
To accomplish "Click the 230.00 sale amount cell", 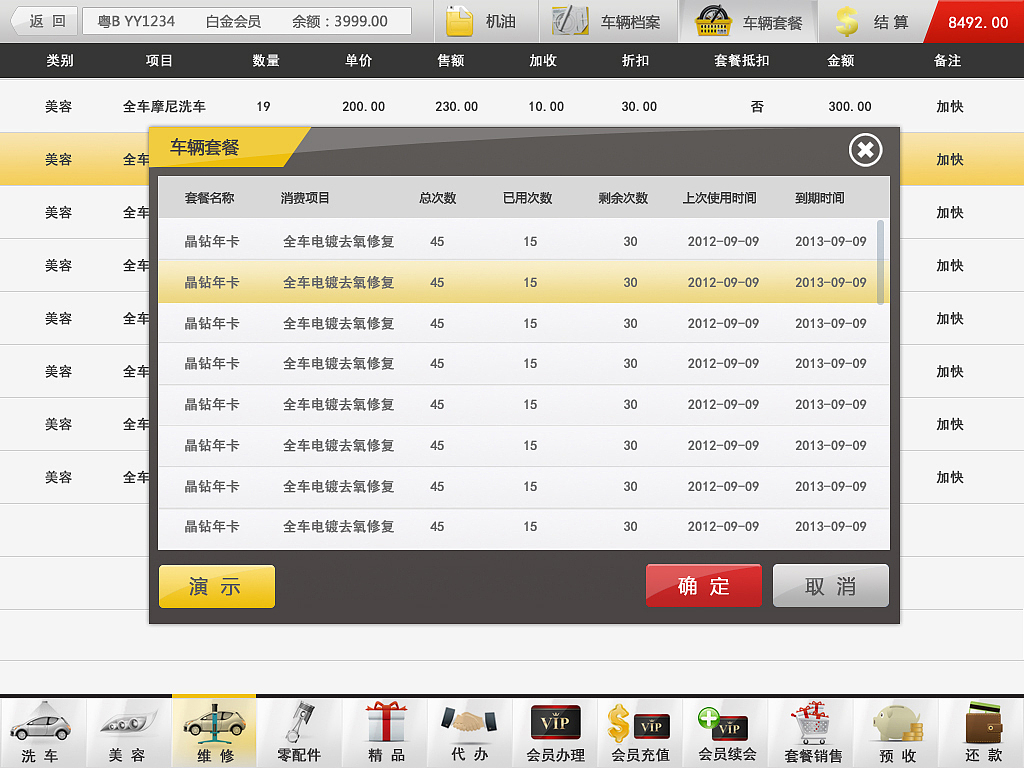I will [456, 106].
